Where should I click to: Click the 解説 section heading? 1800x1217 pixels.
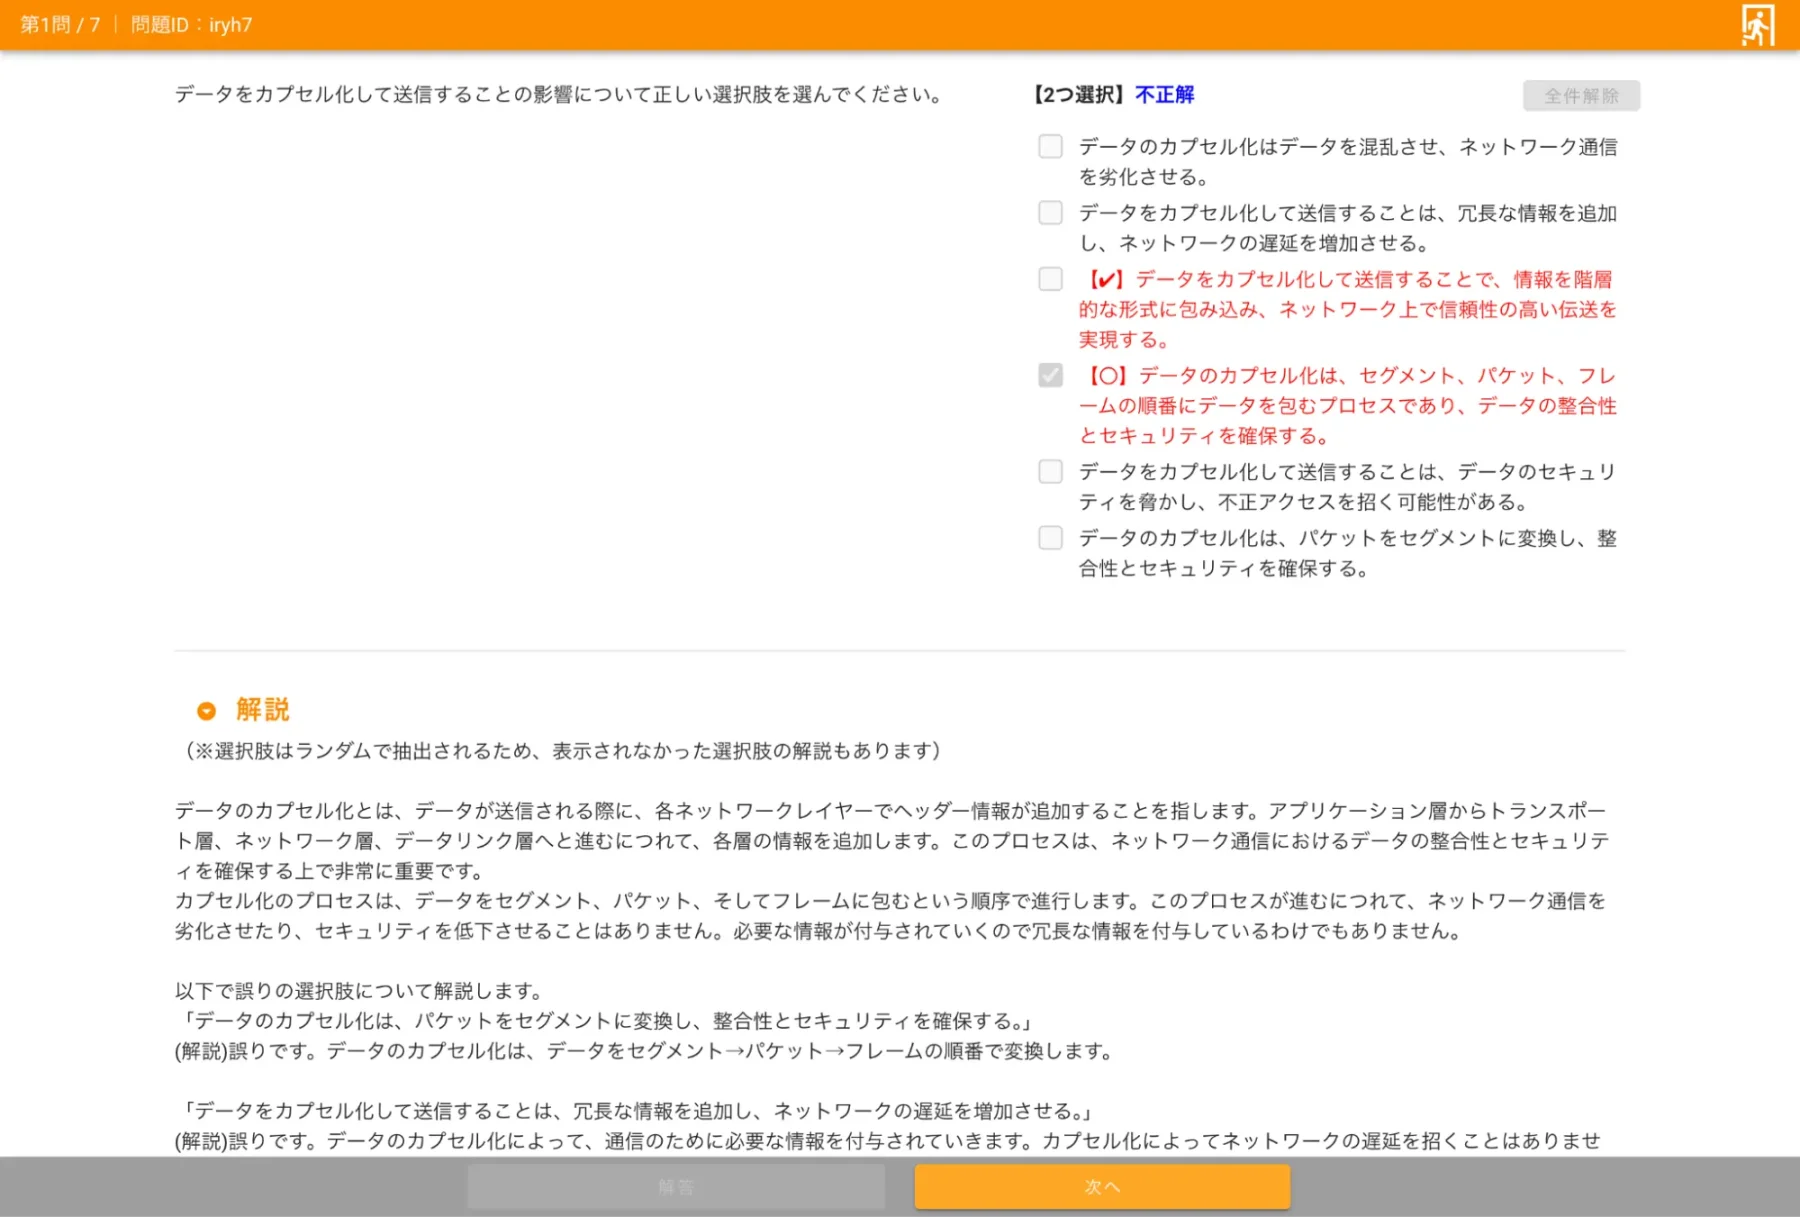(261, 710)
